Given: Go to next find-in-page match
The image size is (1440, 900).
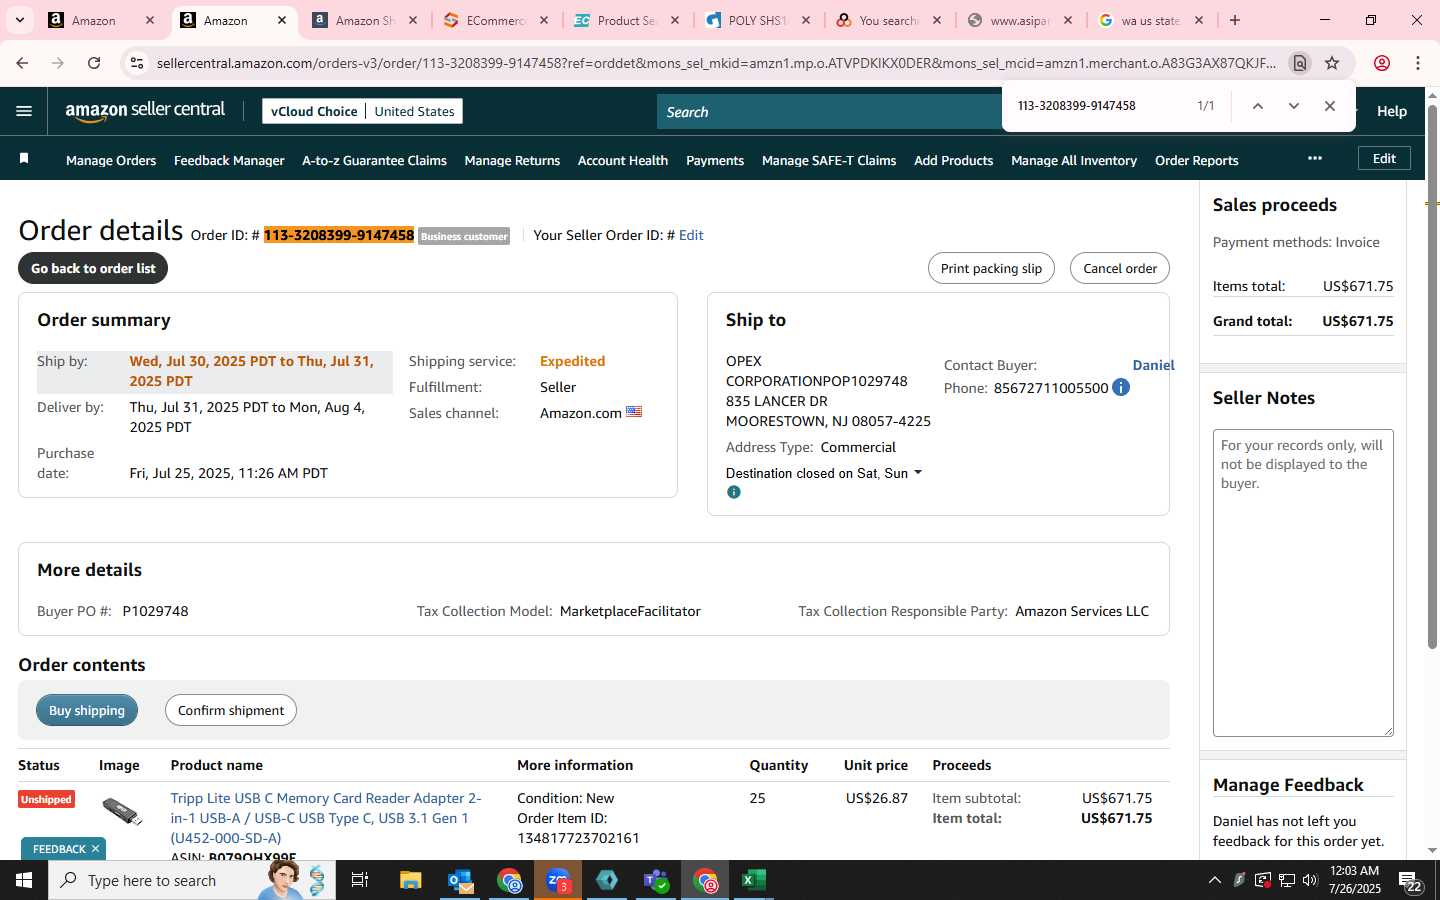Looking at the screenshot, I should coord(1293,106).
